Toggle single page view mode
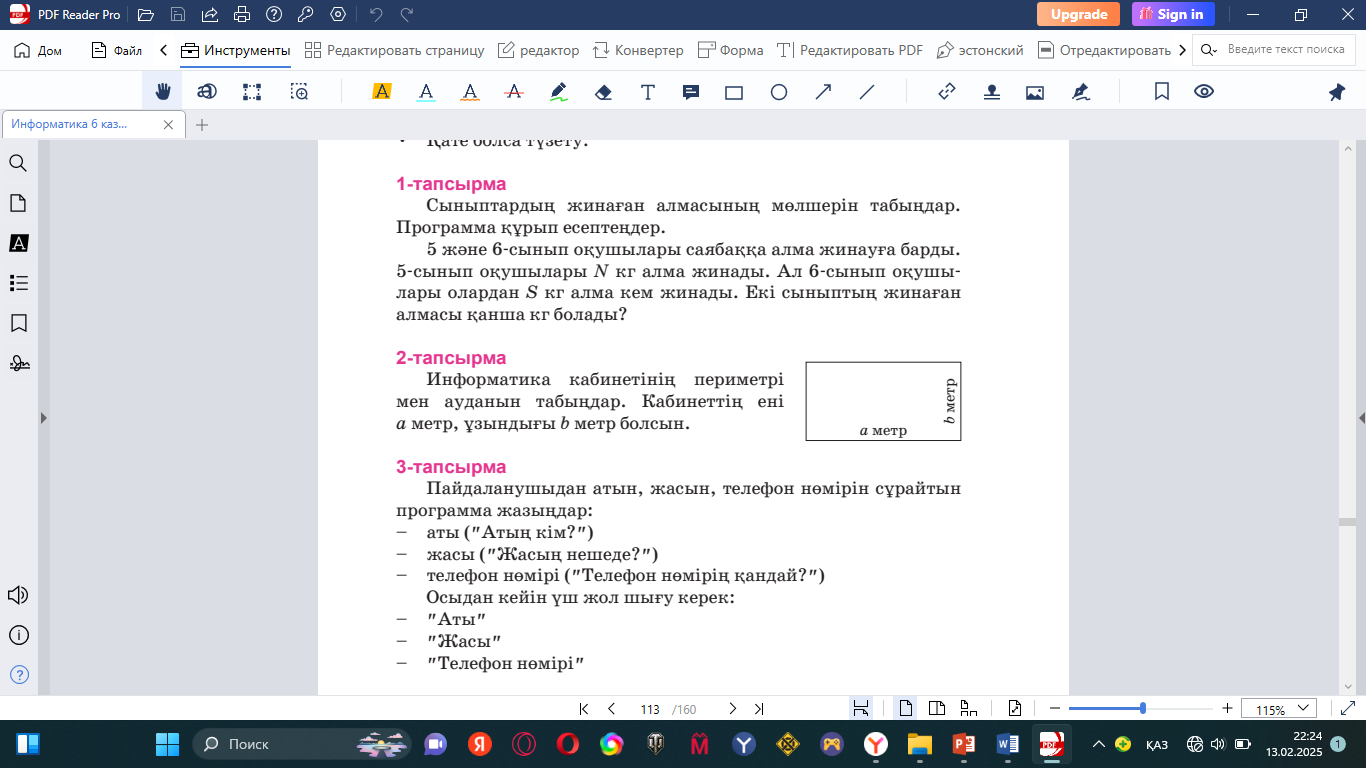 click(x=906, y=709)
